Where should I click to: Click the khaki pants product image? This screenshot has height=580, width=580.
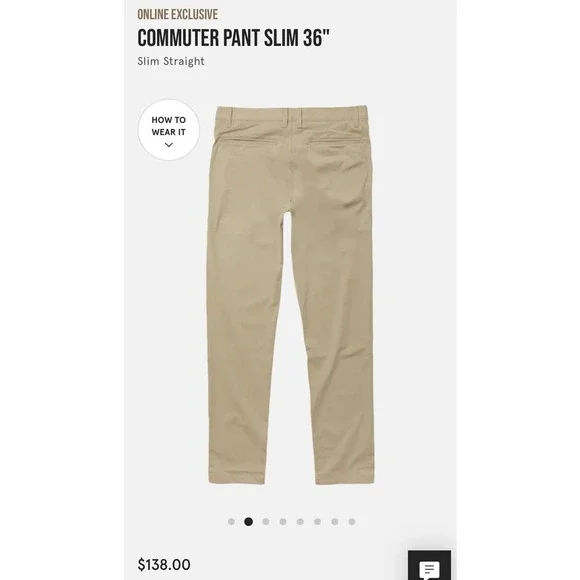click(x=291, y=295)
